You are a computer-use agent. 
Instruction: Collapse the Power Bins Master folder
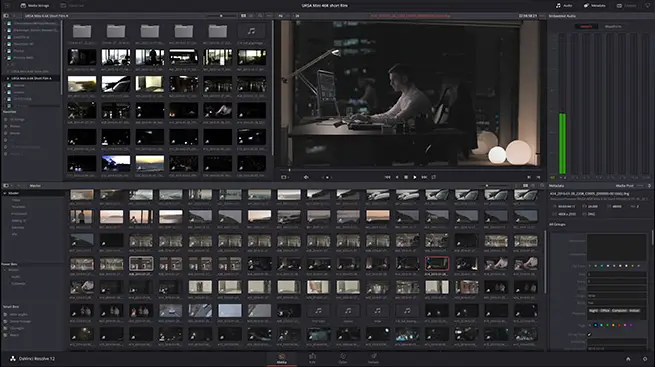(5, 270)
